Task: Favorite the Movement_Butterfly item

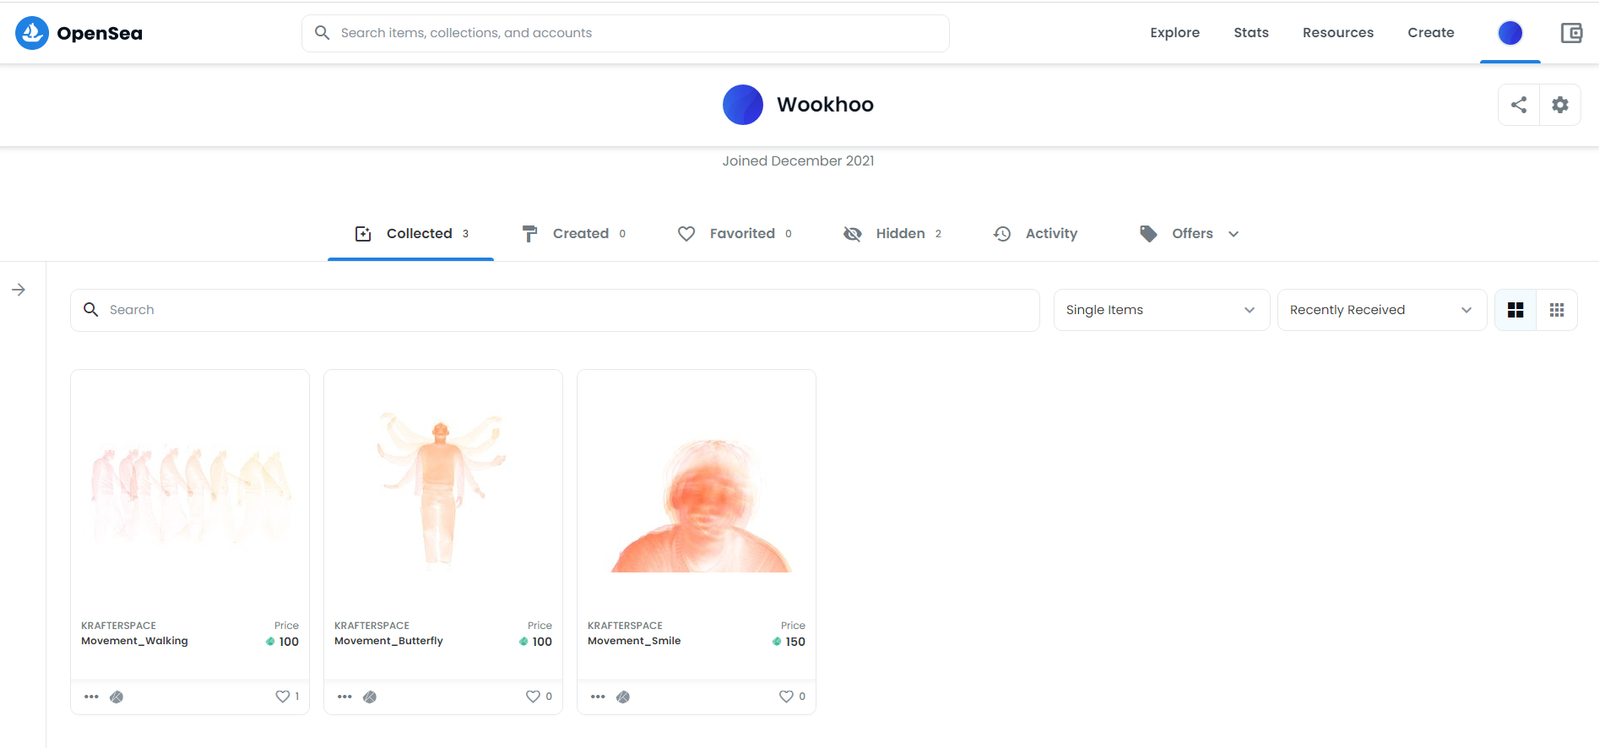Action: click(x=532, y=697)
